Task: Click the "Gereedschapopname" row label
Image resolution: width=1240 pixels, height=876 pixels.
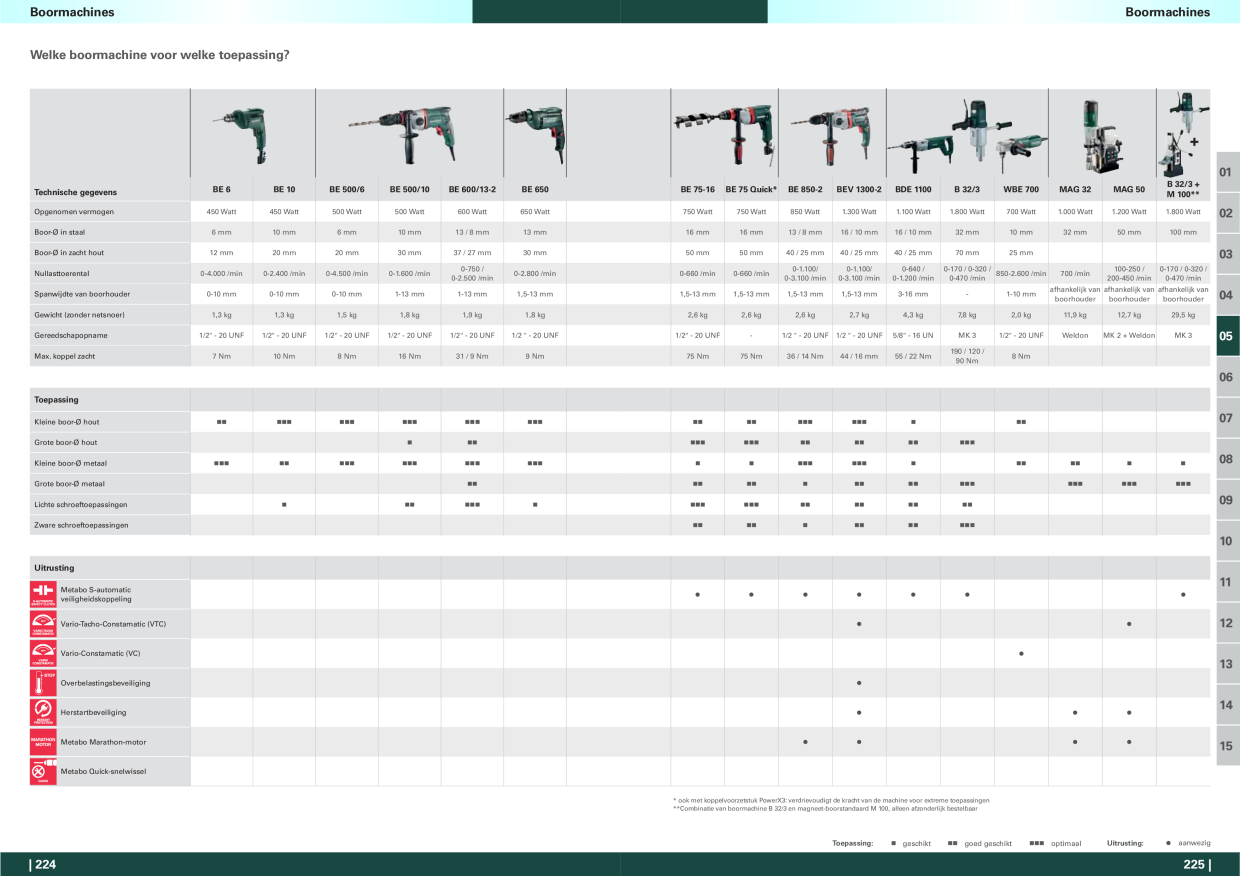Action: tap(69, 335)
